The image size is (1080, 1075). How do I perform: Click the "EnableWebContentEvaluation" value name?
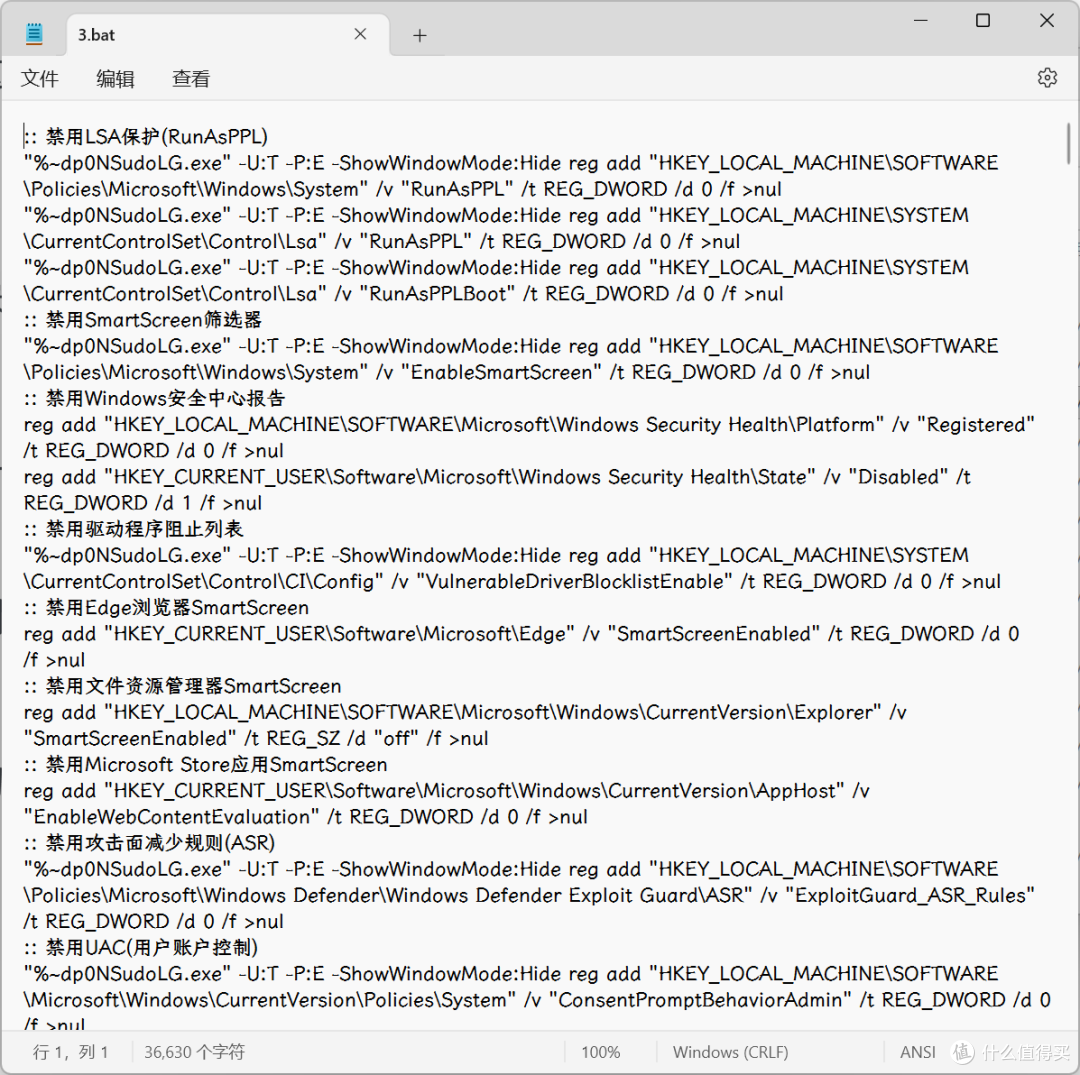(x=172, y=817)
